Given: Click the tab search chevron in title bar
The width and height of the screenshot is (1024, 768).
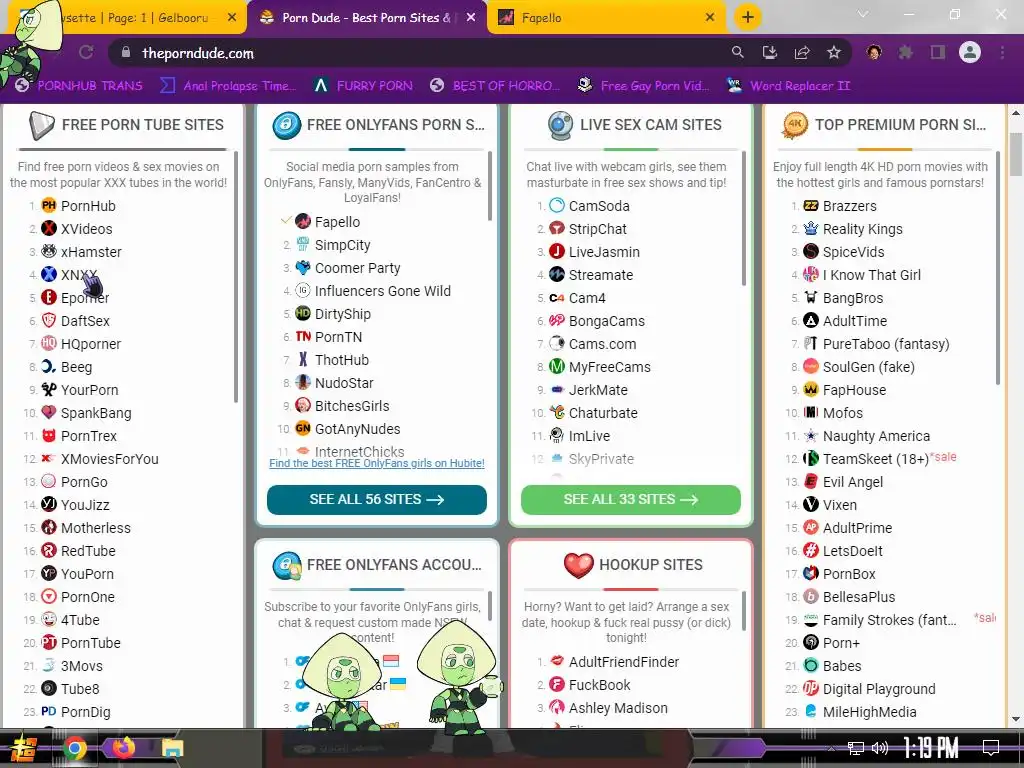Looking at the screenshot, I should (863, 14).
